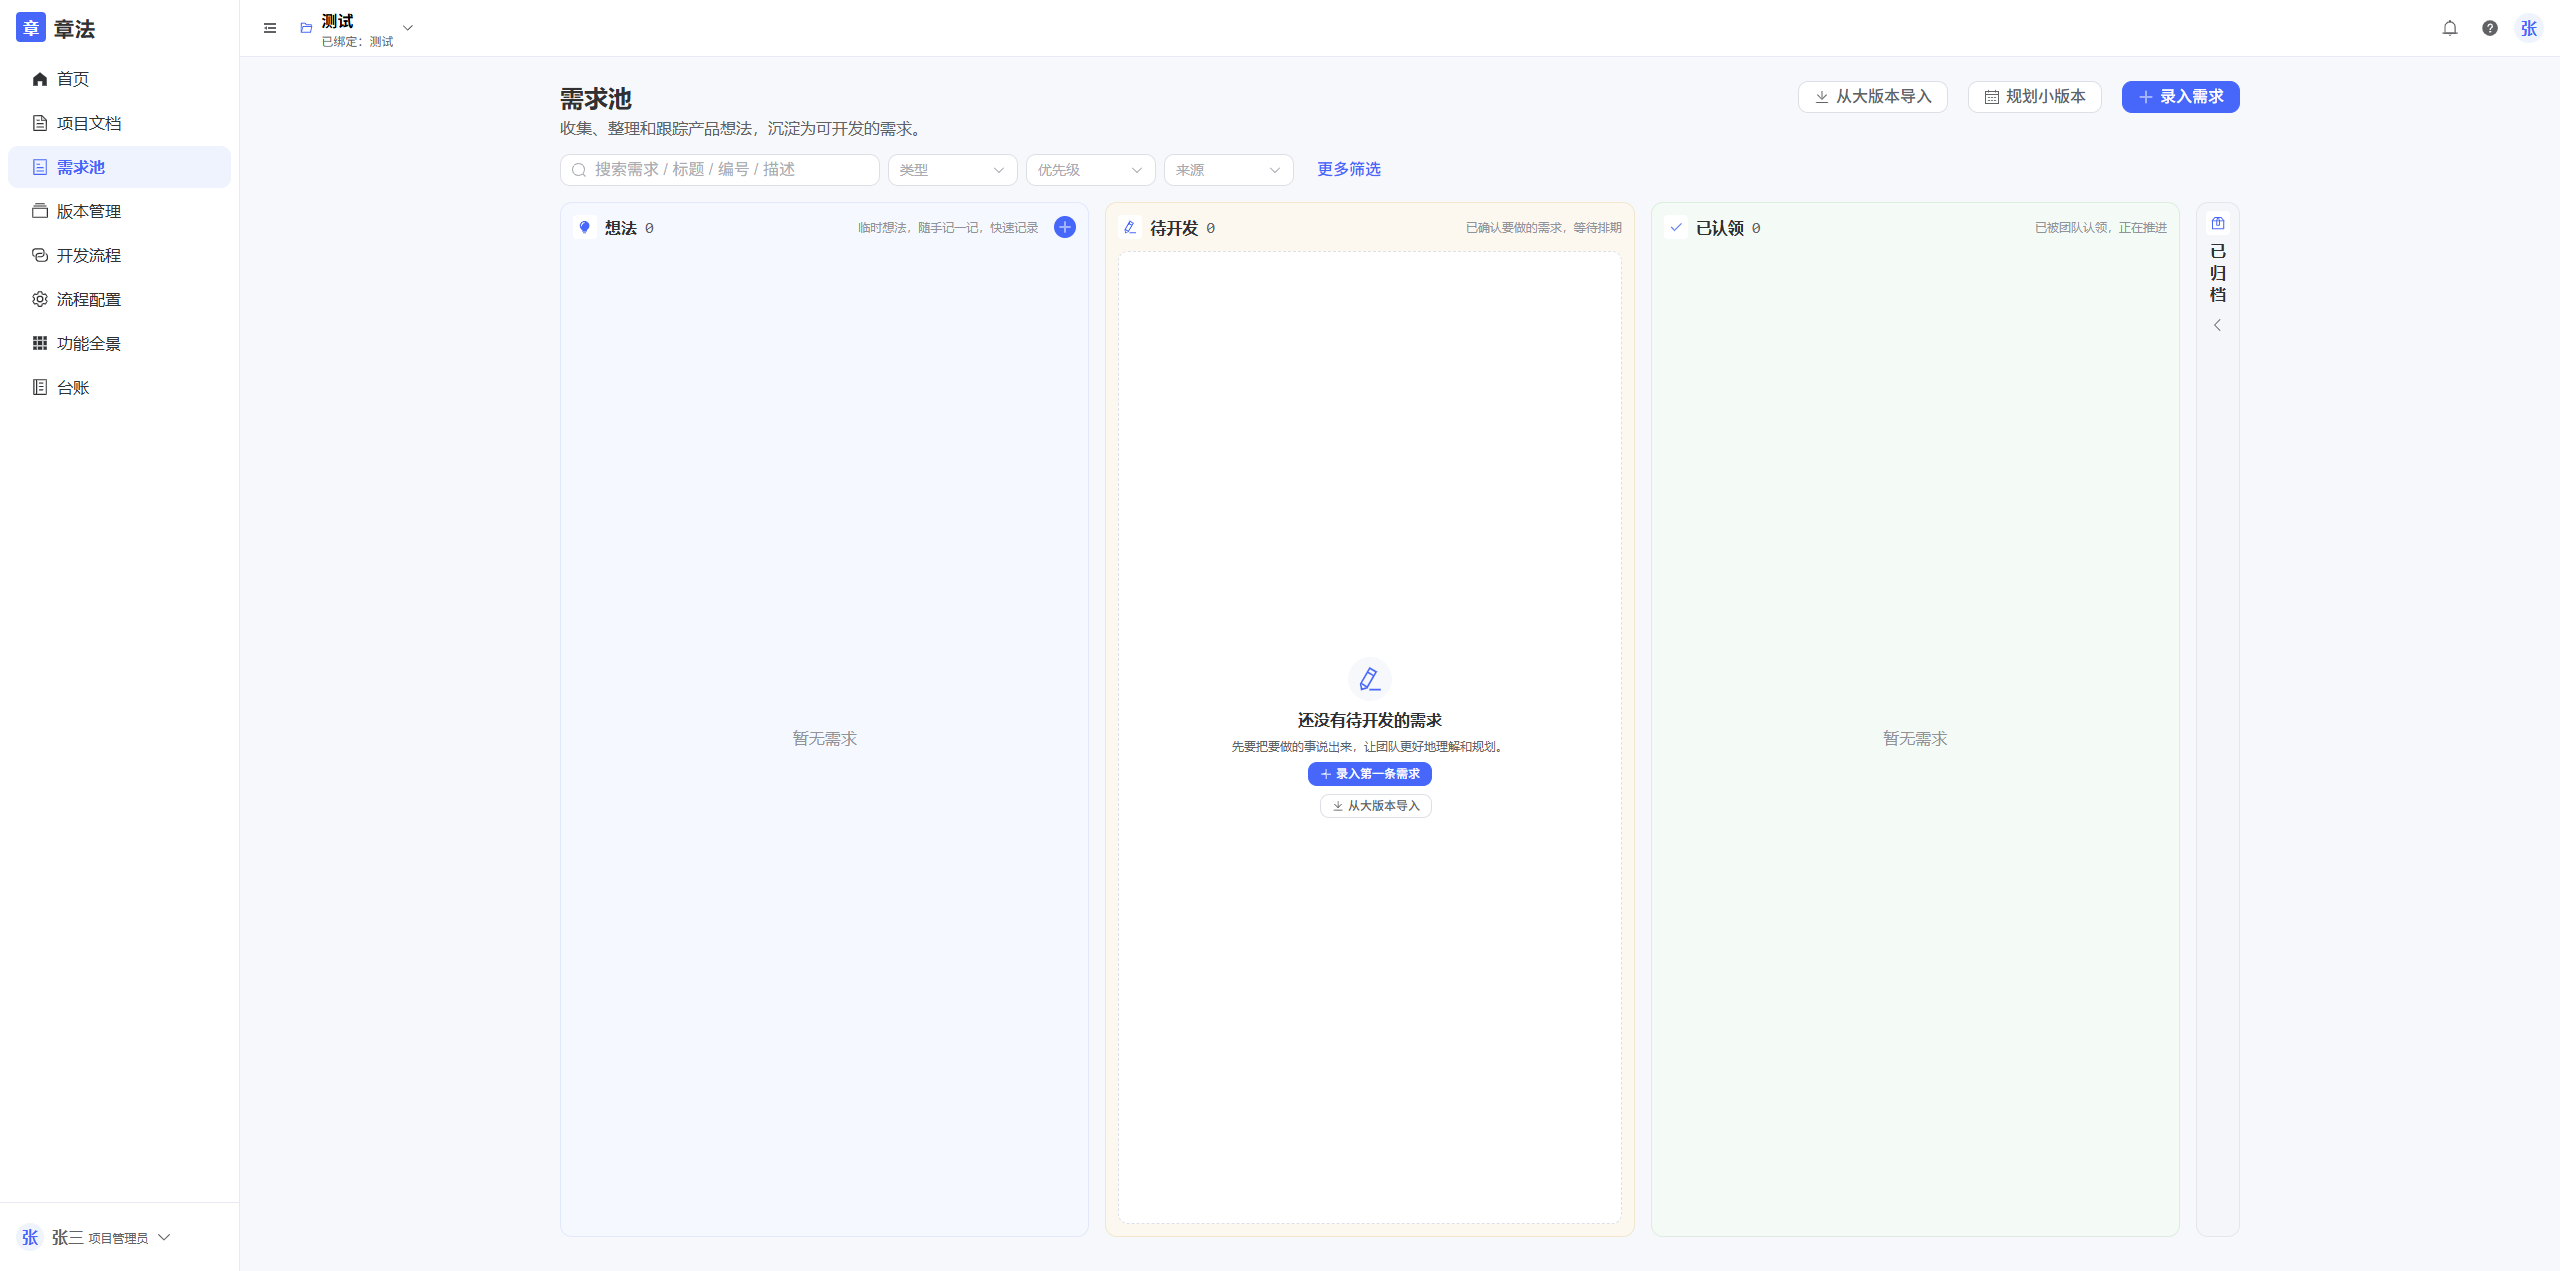2560x1271 pixels.
Task: Click the 更多筛选 link
Action: point(1348,169)
